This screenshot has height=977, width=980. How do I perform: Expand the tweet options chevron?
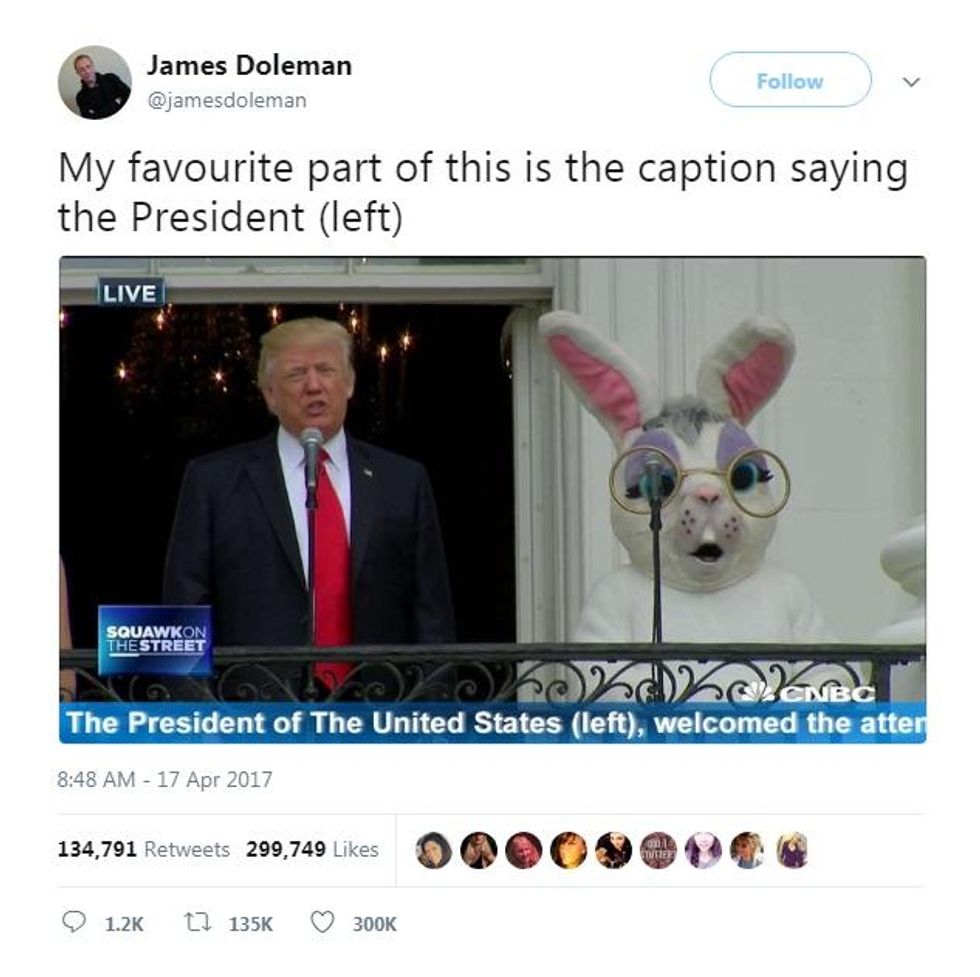click(912, 82)
